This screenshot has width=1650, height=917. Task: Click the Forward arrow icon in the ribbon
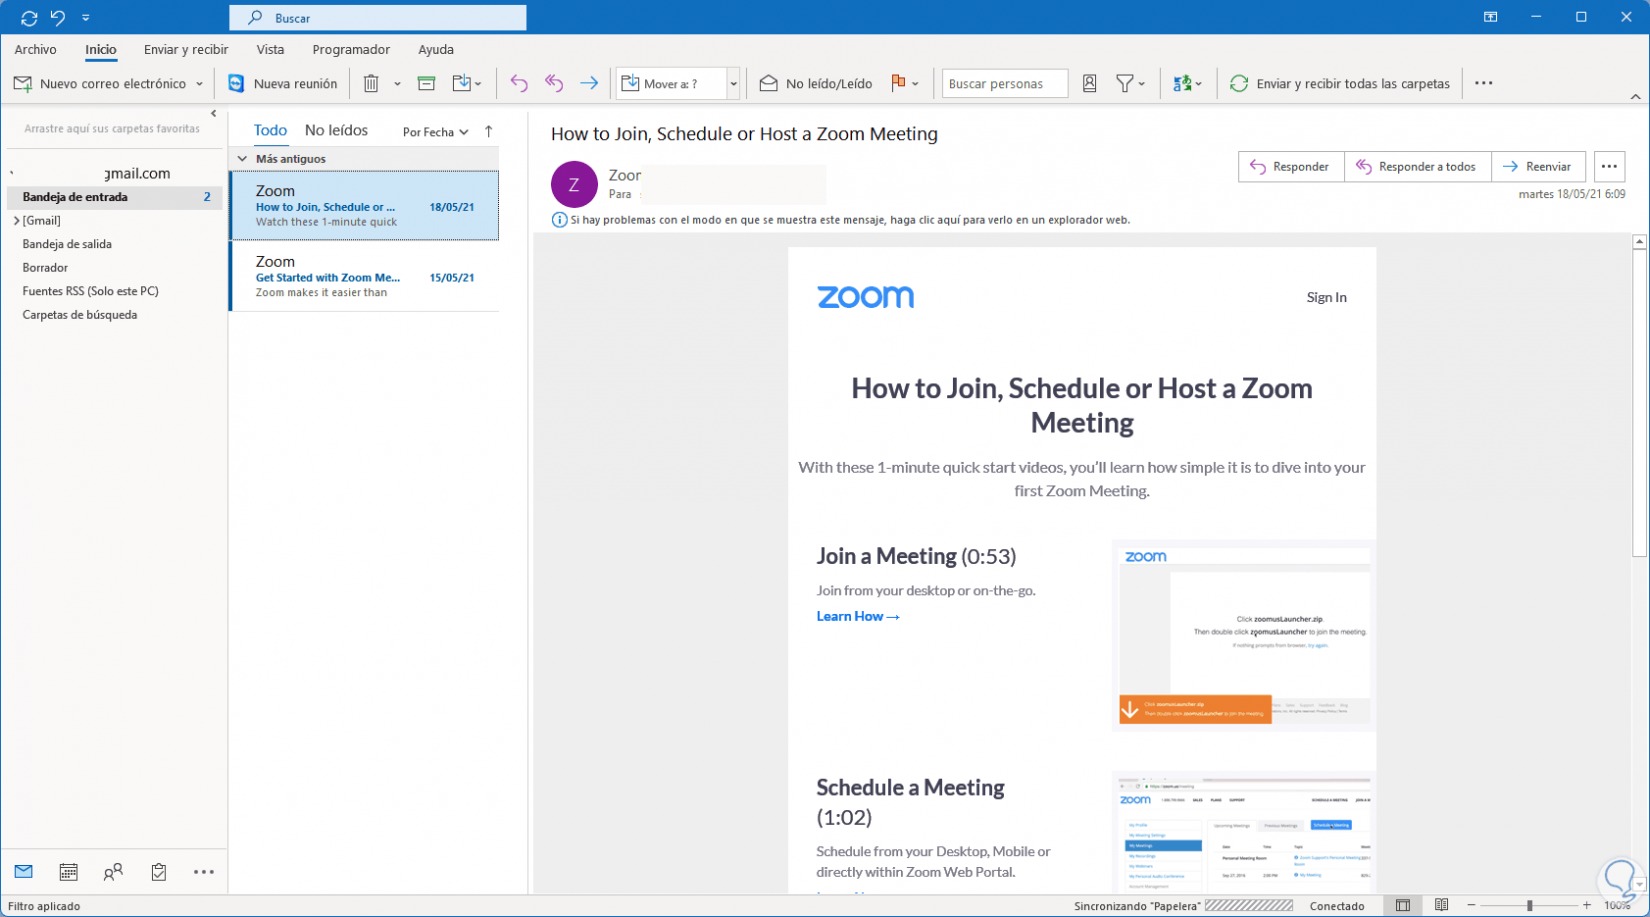[x=589, y=84]
